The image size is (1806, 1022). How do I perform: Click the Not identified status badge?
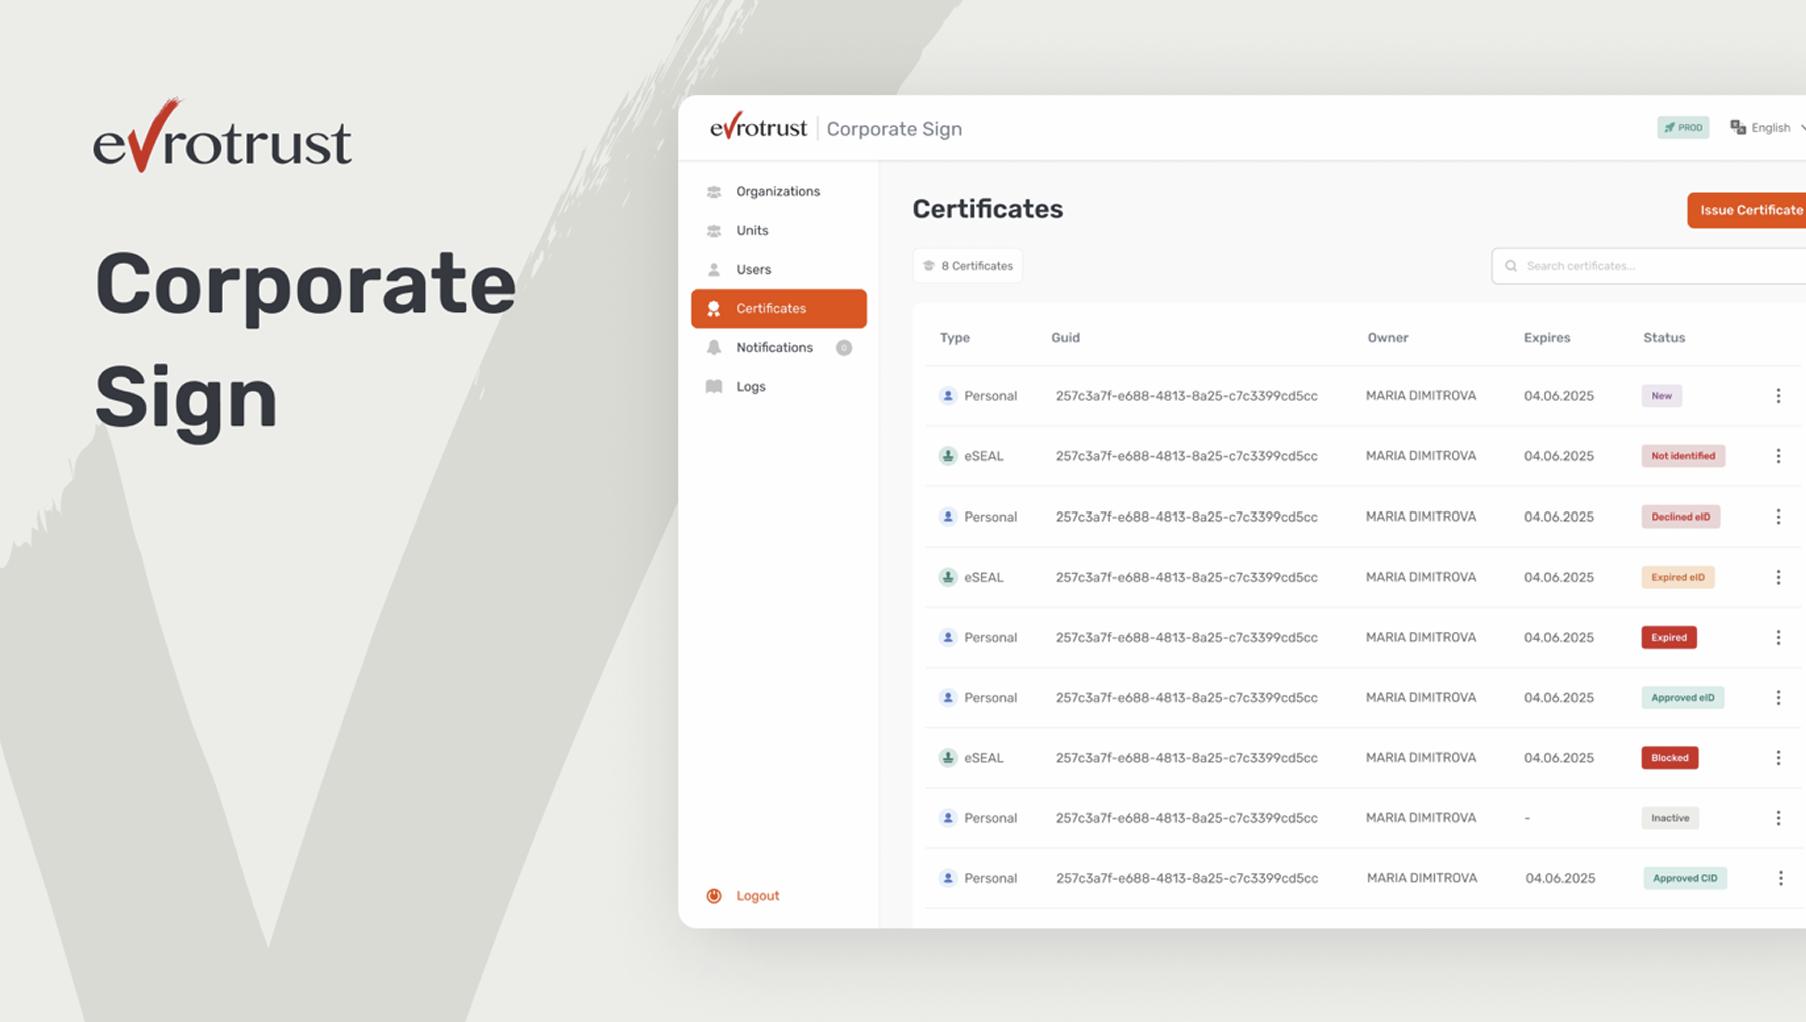1683,456
